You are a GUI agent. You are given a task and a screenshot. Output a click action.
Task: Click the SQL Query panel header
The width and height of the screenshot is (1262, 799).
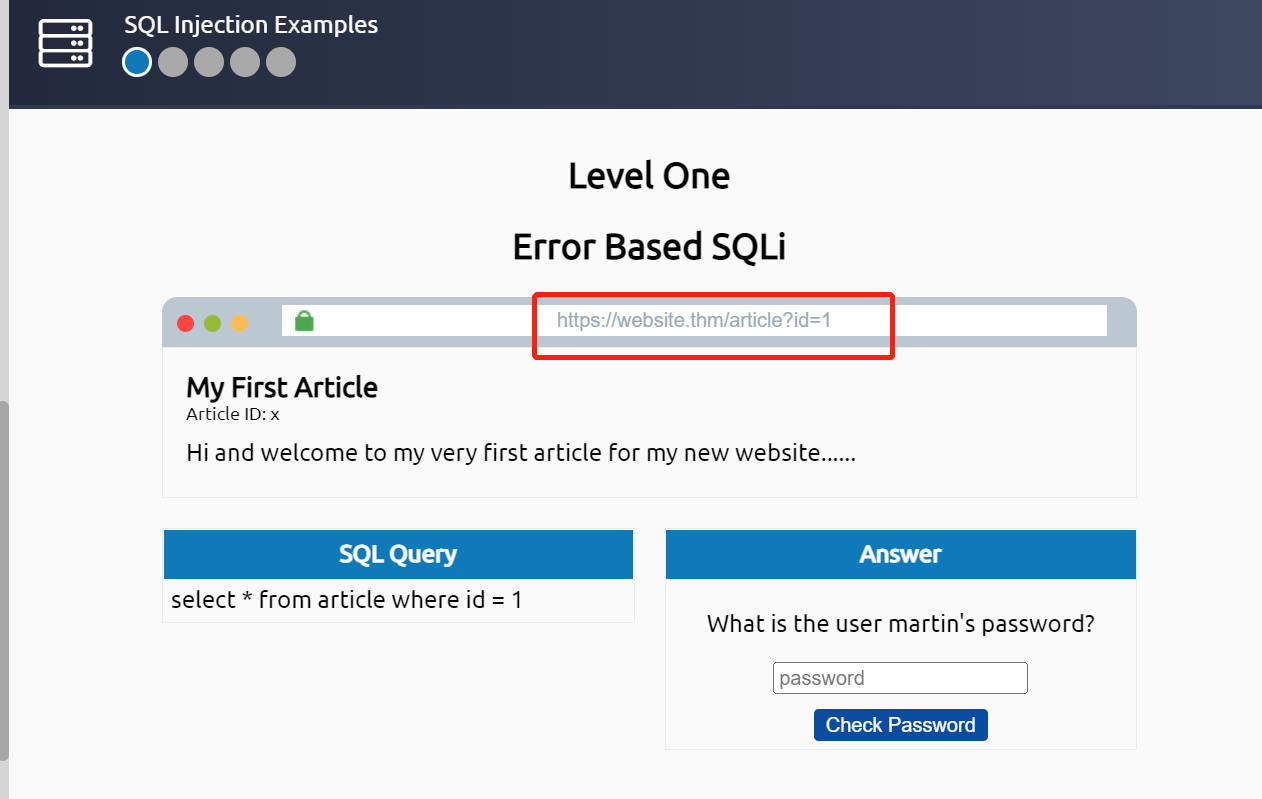398,554
